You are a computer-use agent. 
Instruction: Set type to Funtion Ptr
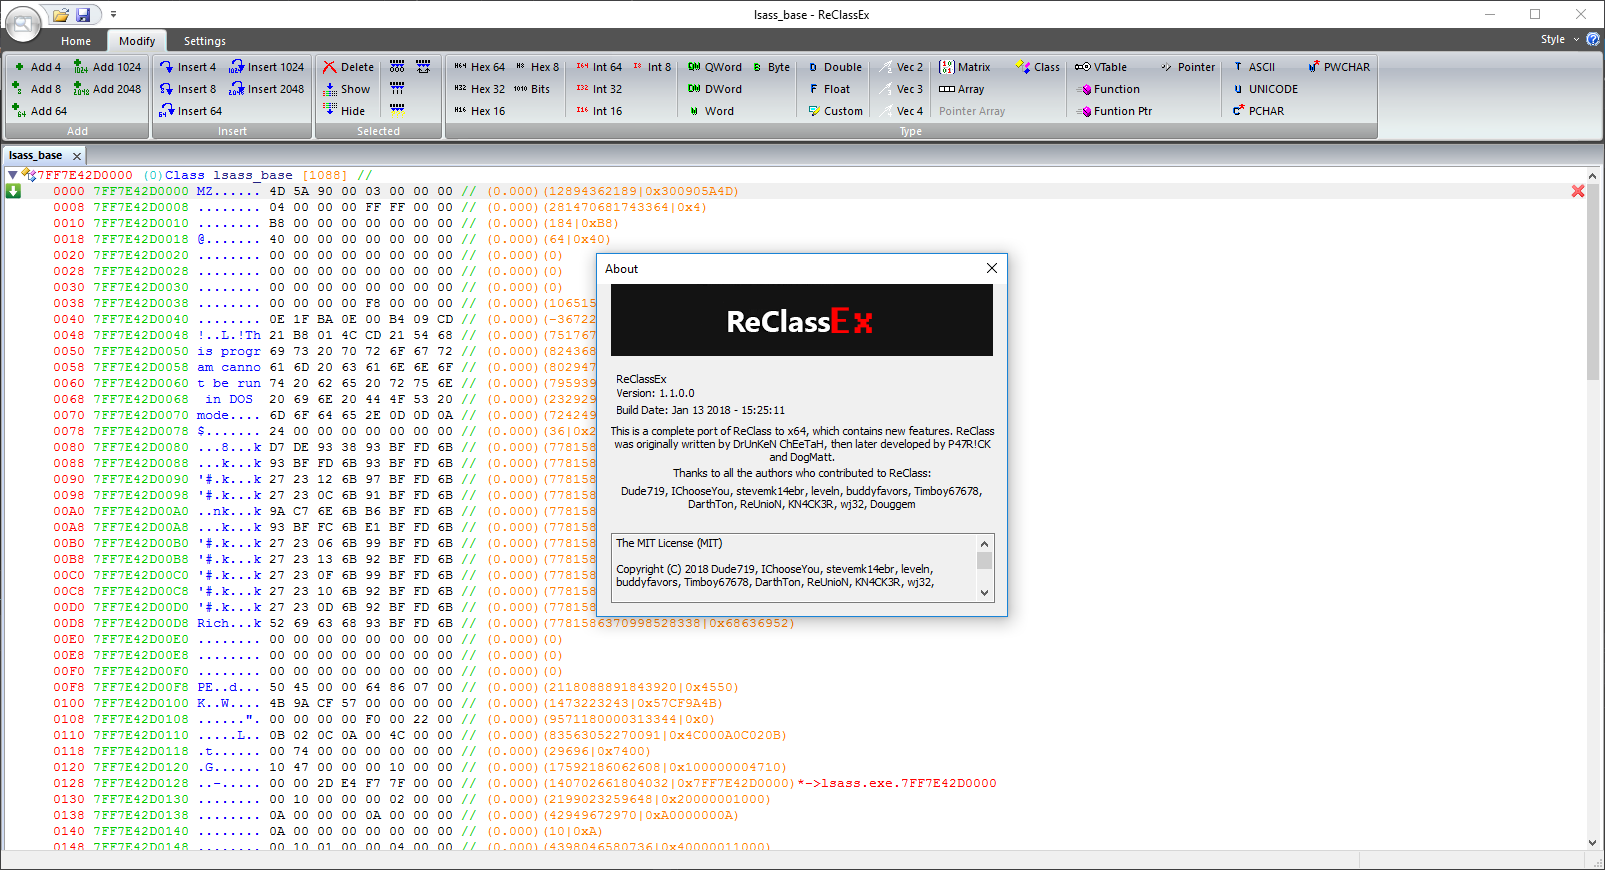point(1114,111)
